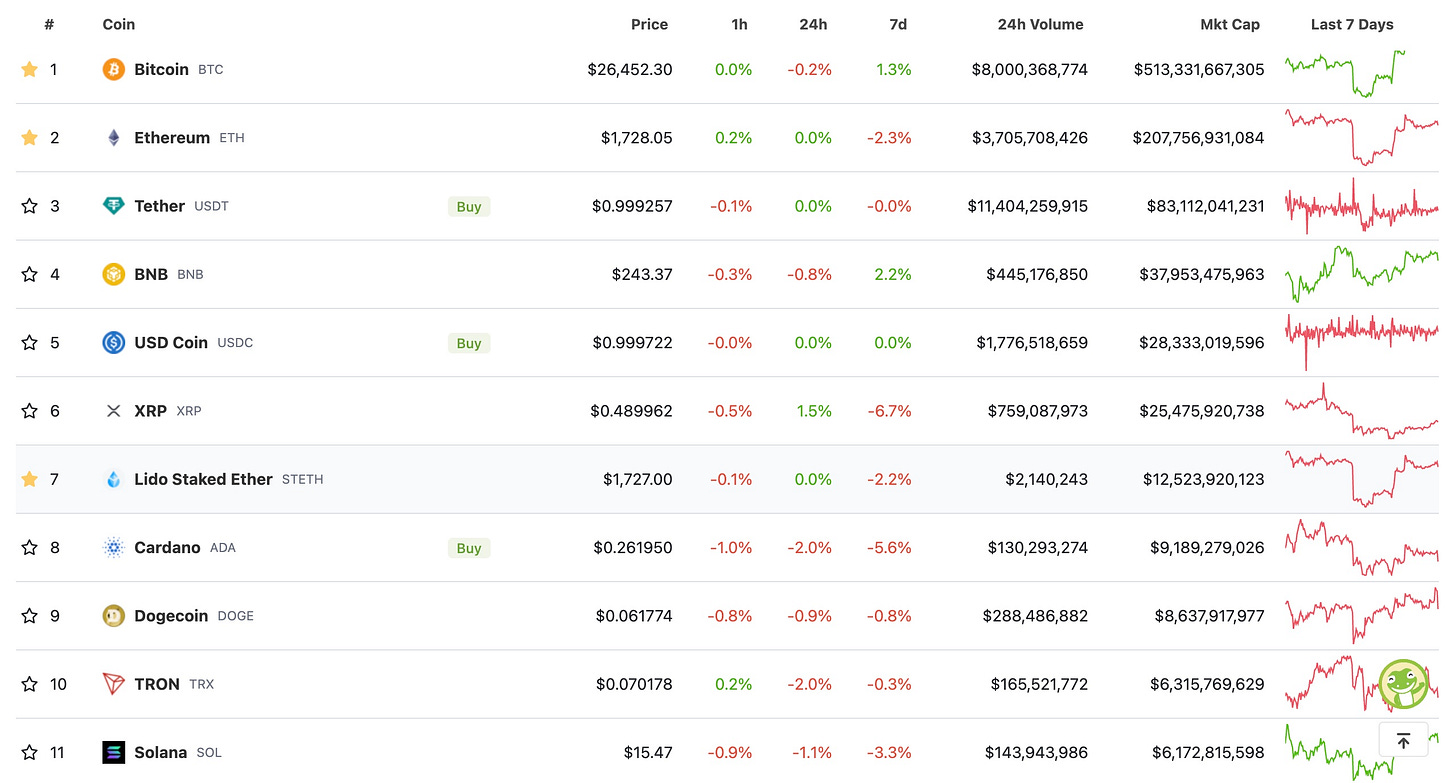The height and width of the screenshot is (783, 1456).
Task: Click the BNB coin logo icon
Action: pyautogui.click(x=114, y=274)
